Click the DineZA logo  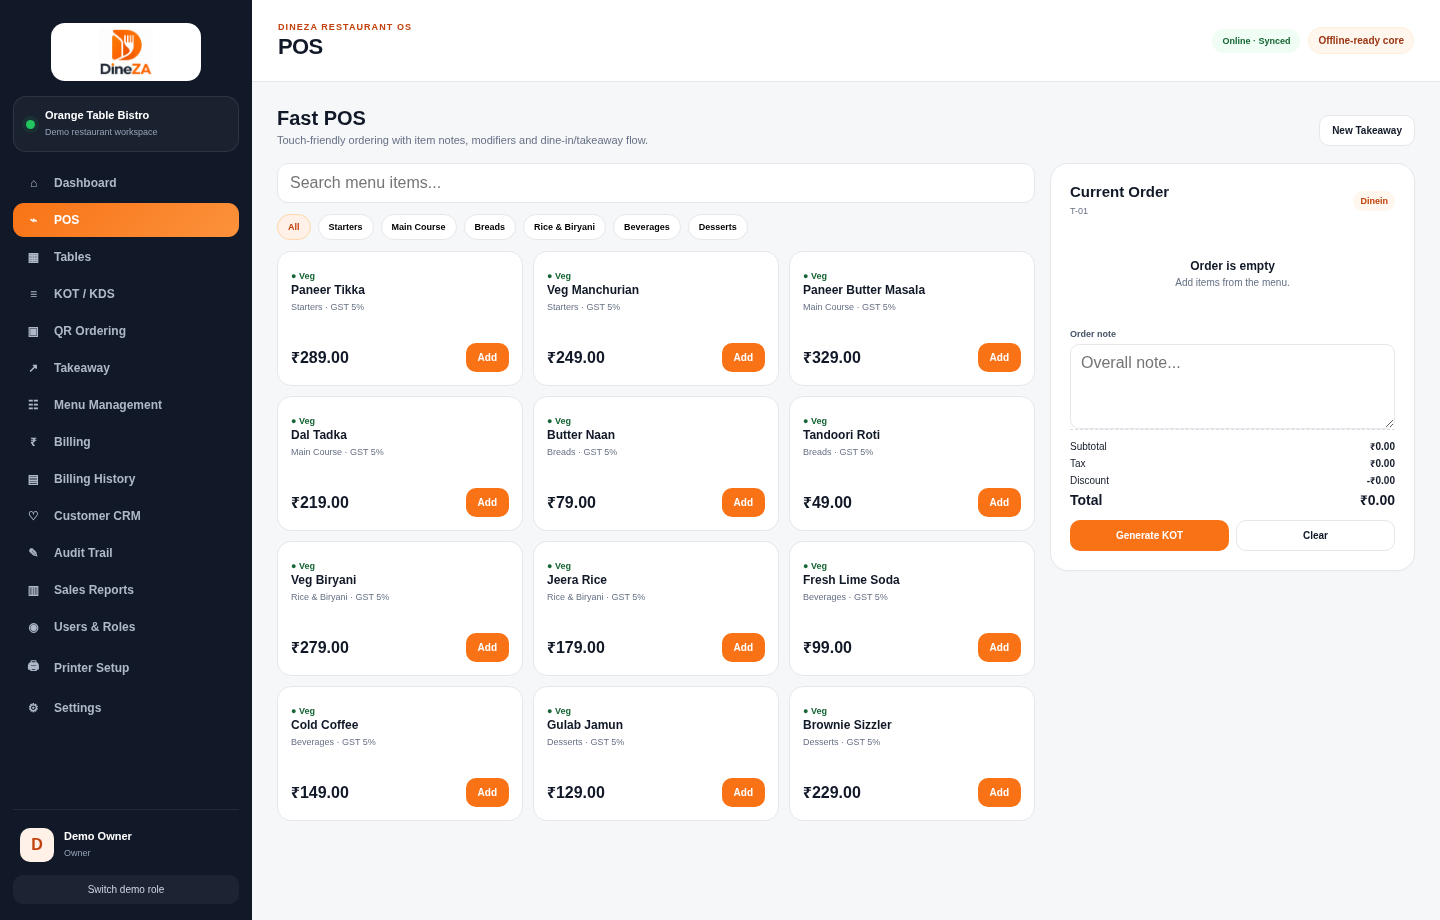126,52
